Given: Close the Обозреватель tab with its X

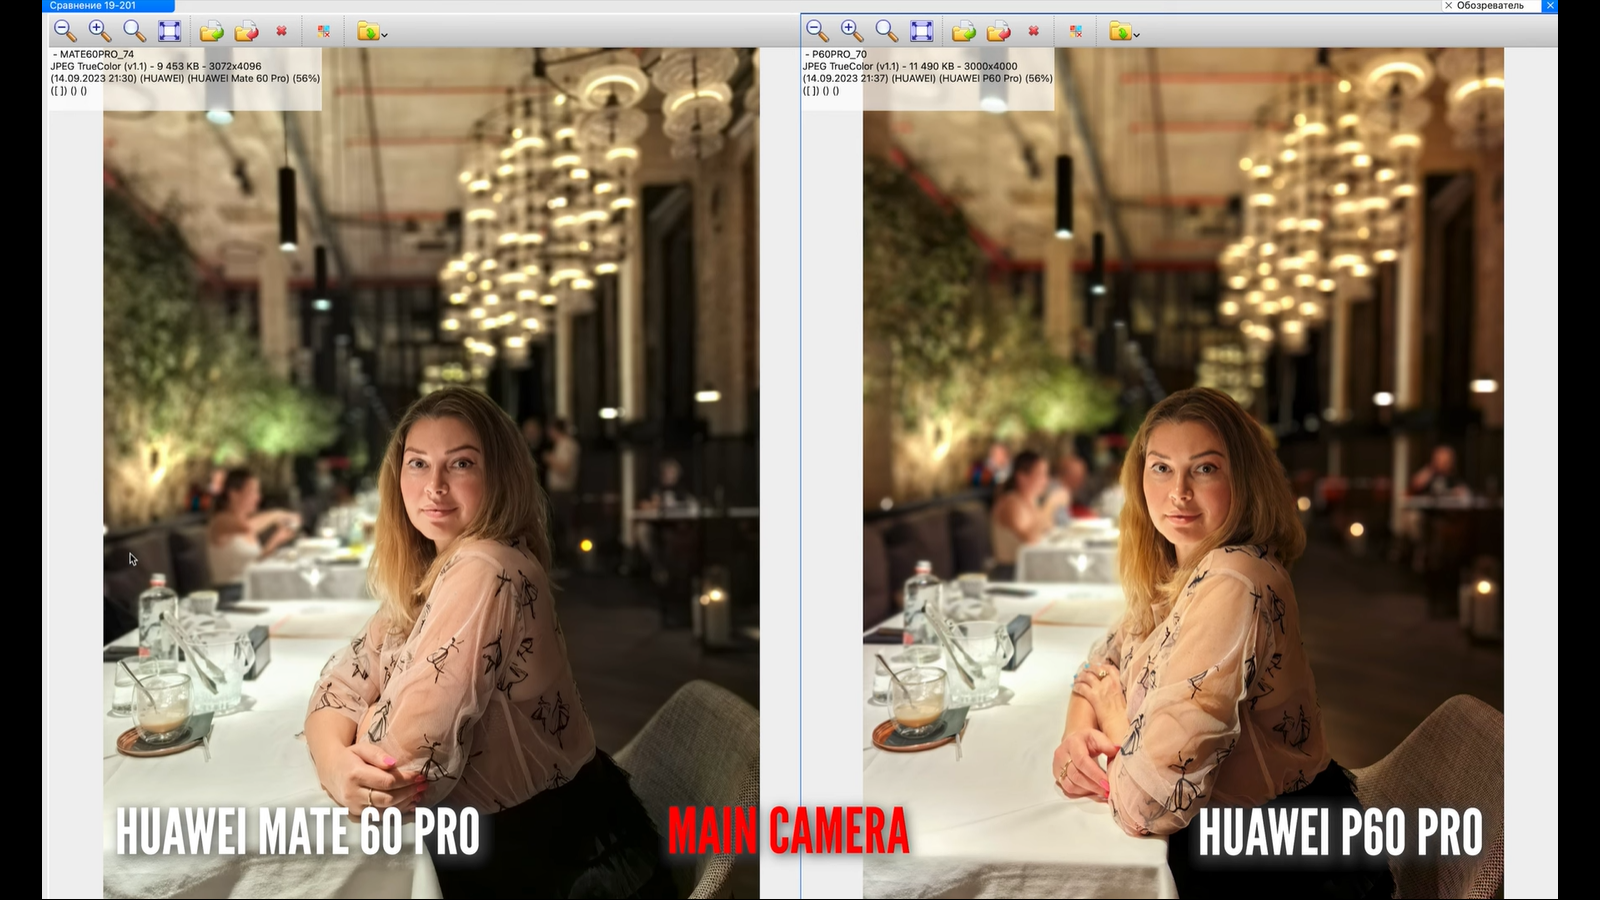Looking at the screenshot, I should (x=1448, y=6).
